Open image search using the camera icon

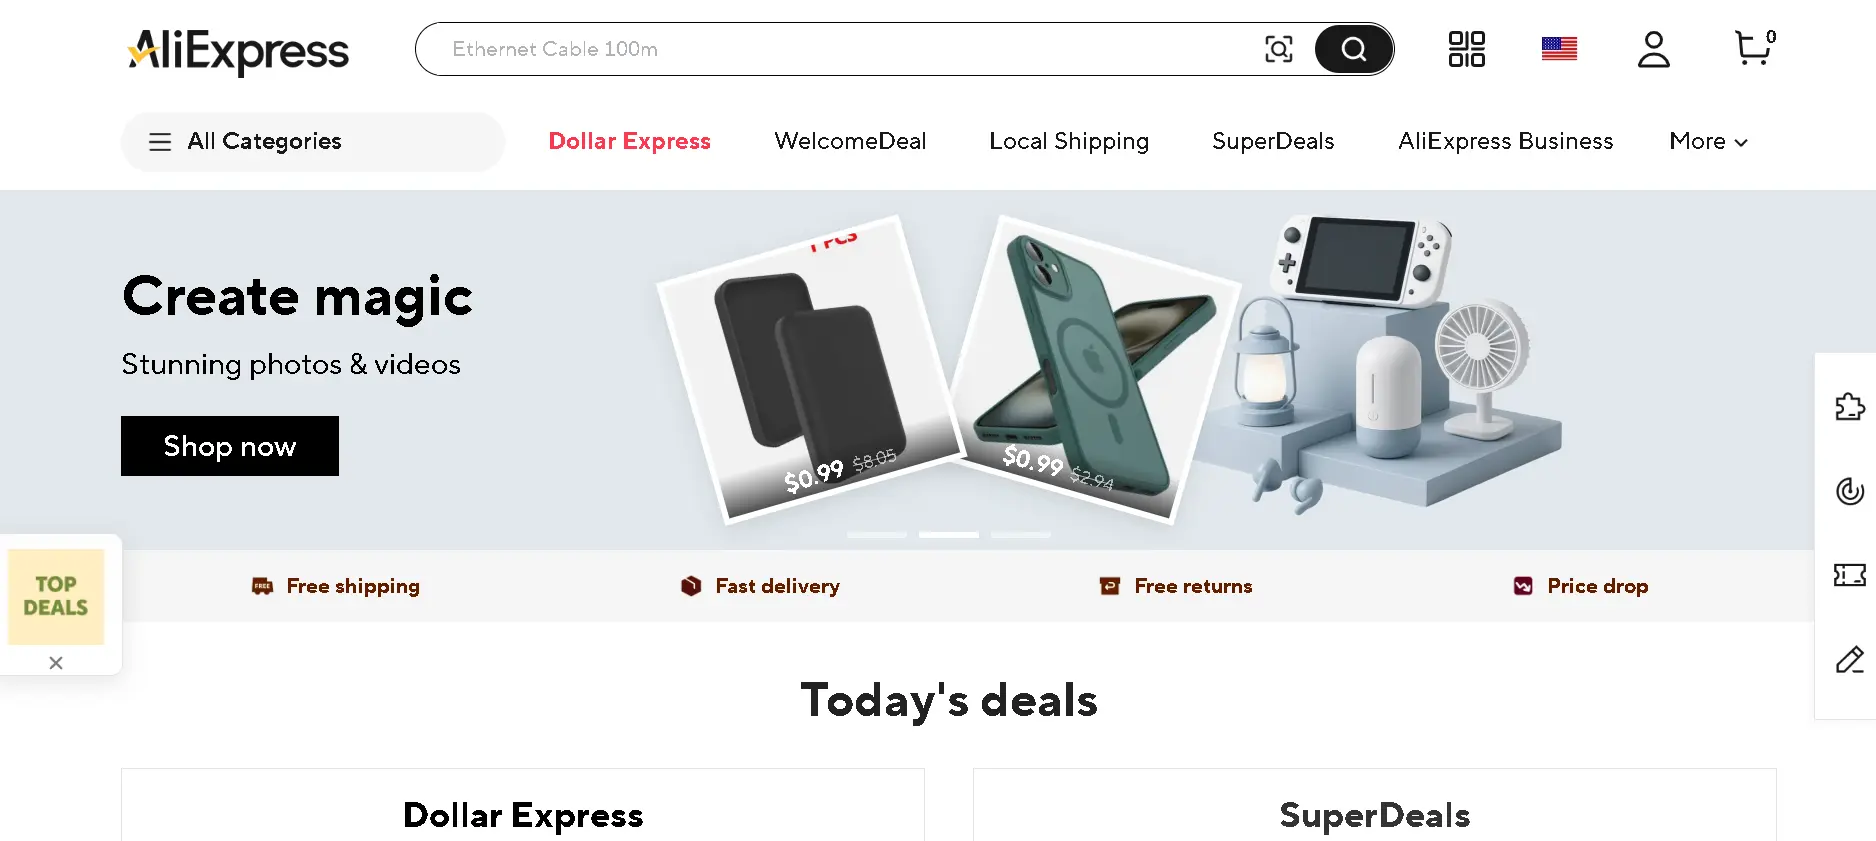pos(1279,48)
